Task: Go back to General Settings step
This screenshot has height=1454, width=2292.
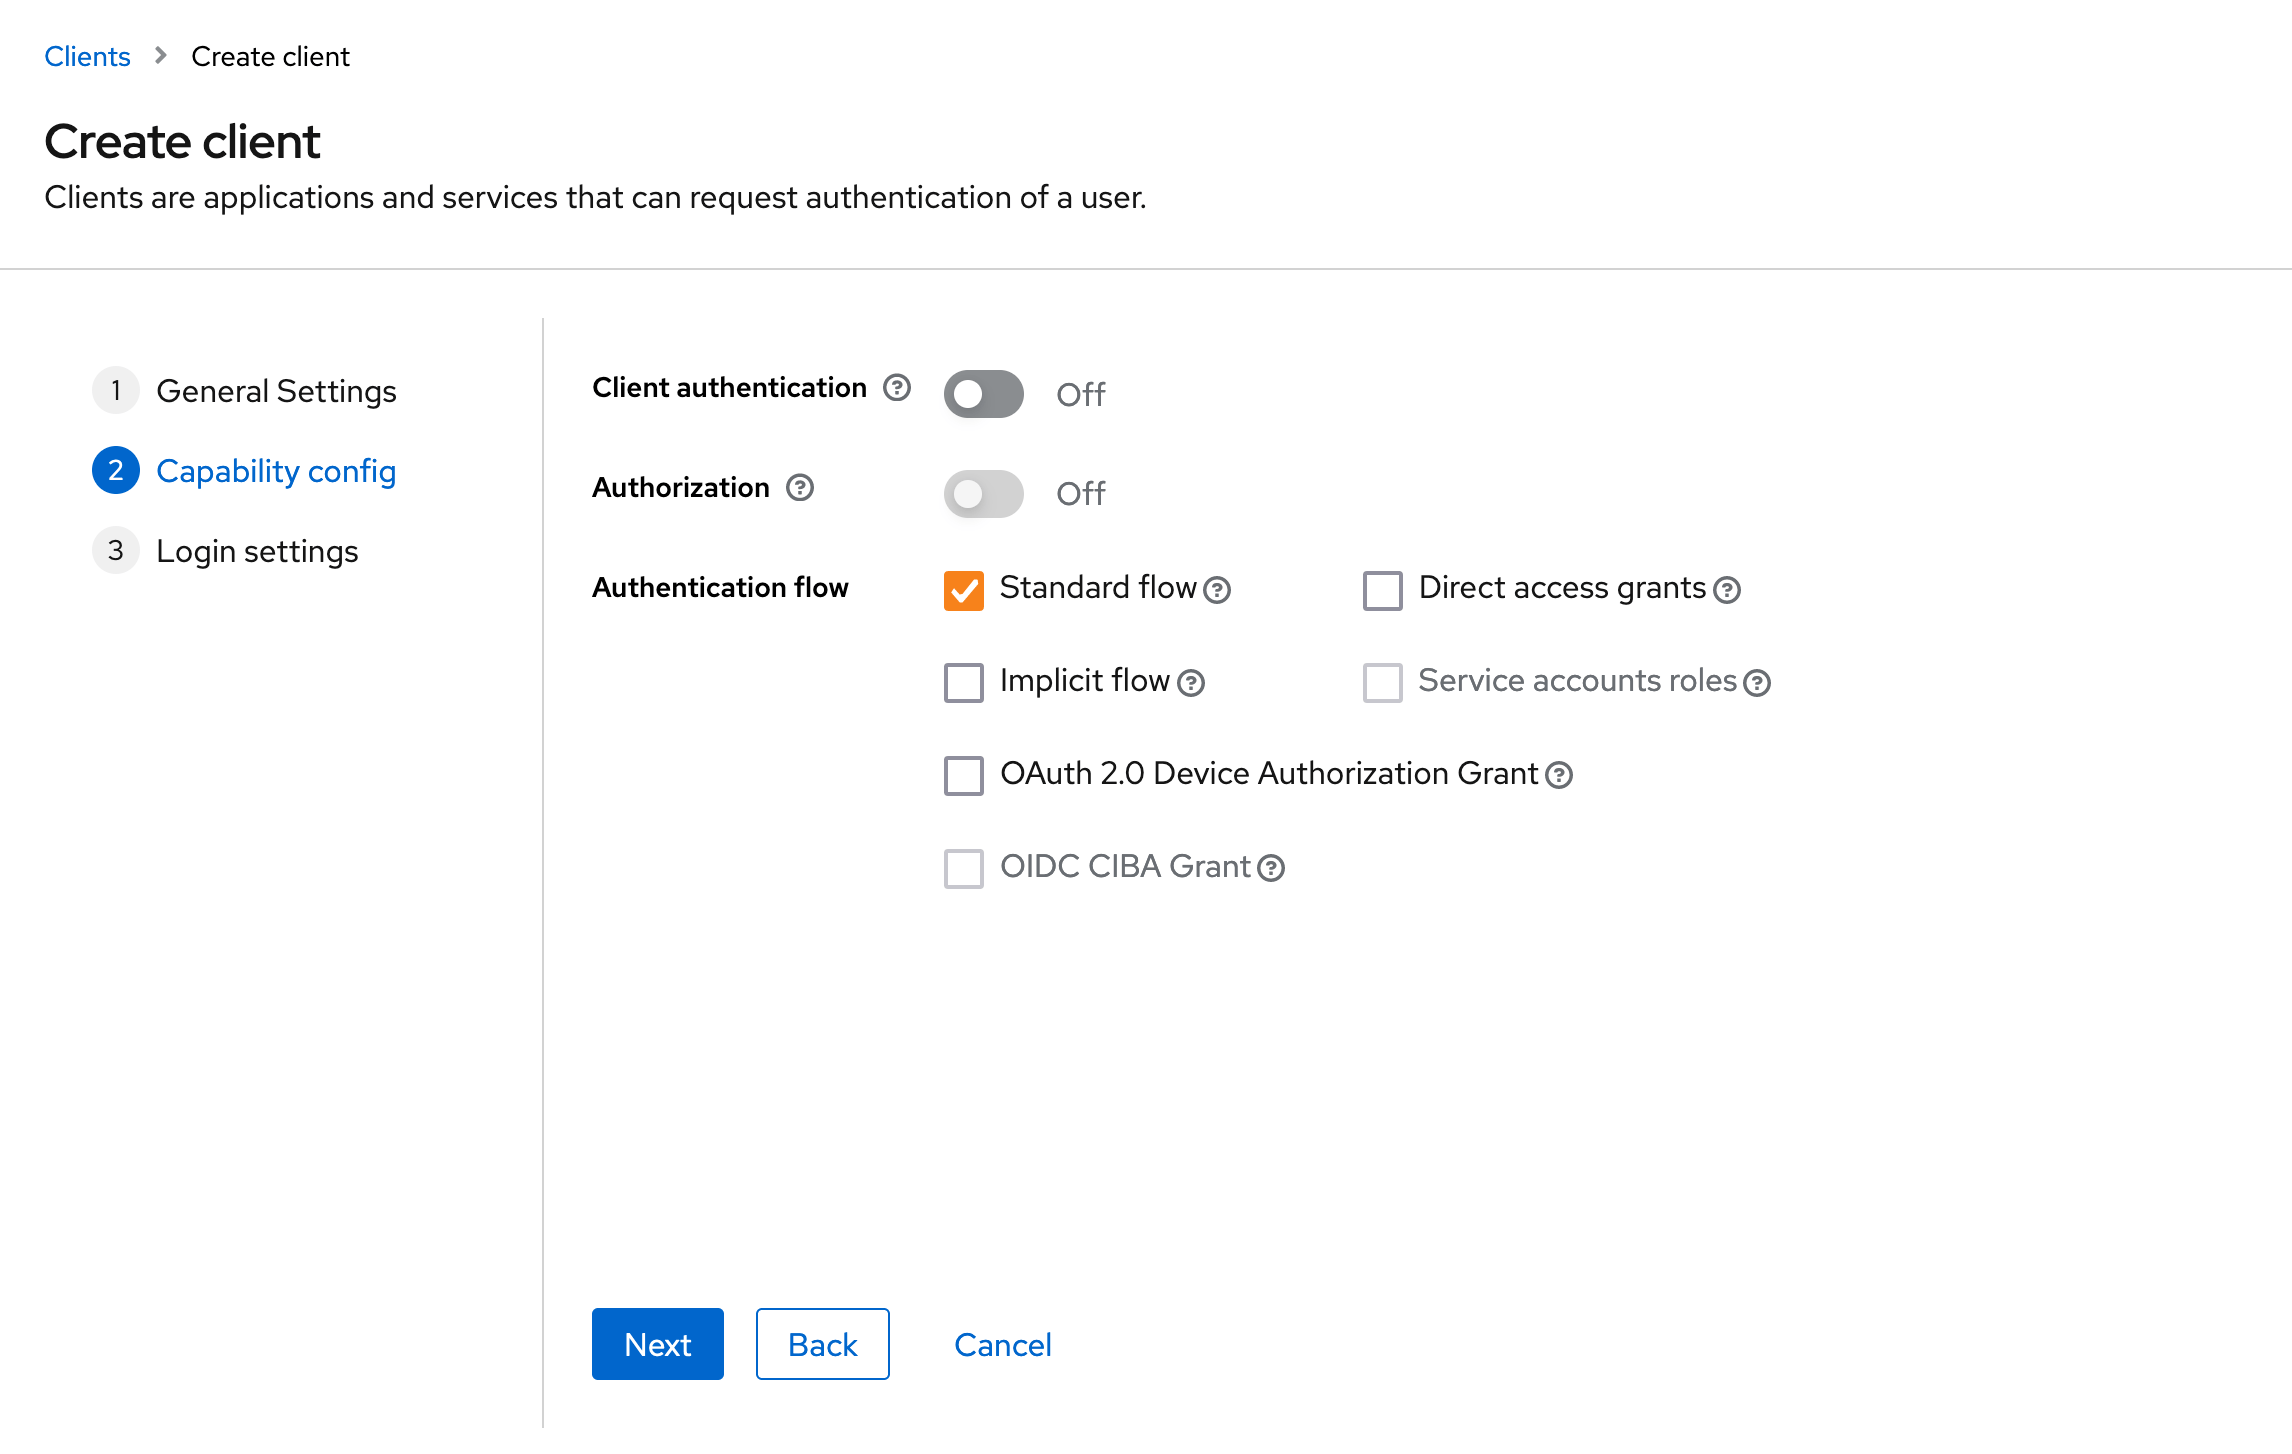Action: (276, 391)
